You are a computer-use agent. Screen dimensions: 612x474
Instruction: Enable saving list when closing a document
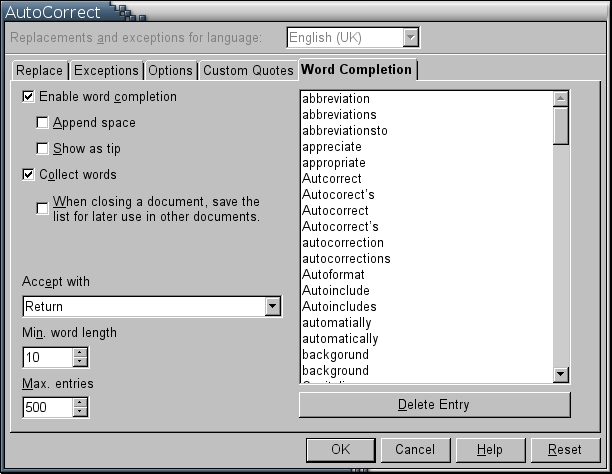pos(42,208)
